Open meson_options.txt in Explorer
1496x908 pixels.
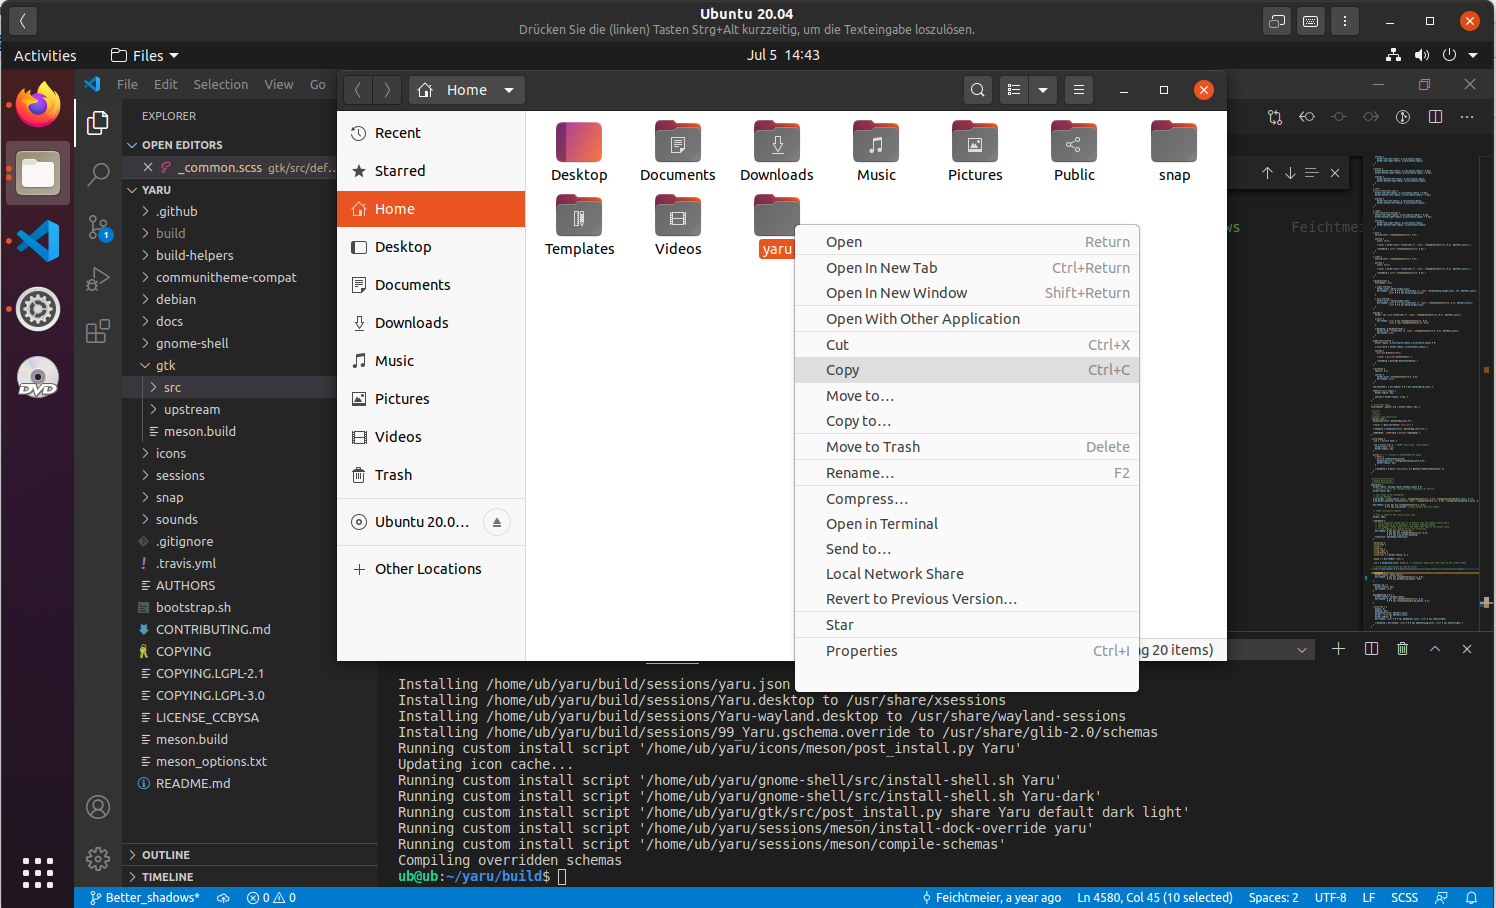click(211, 761)
